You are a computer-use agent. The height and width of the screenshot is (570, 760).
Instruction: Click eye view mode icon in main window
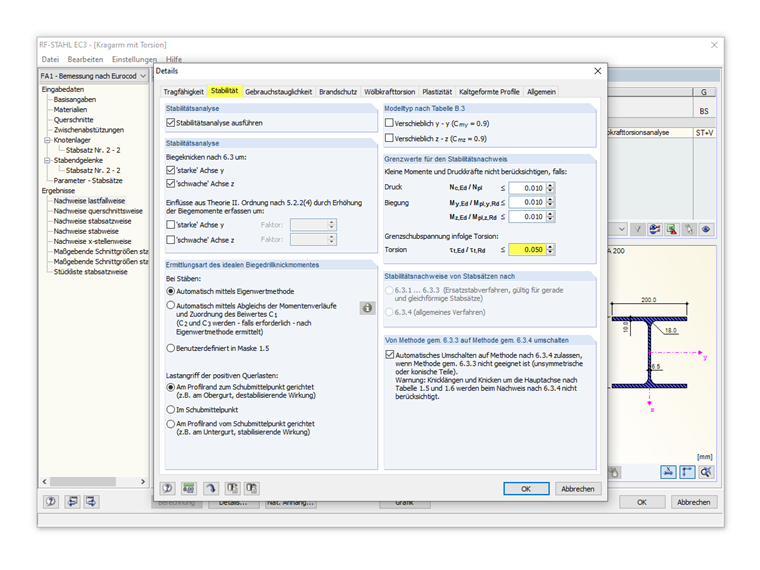tap(706, 229)
